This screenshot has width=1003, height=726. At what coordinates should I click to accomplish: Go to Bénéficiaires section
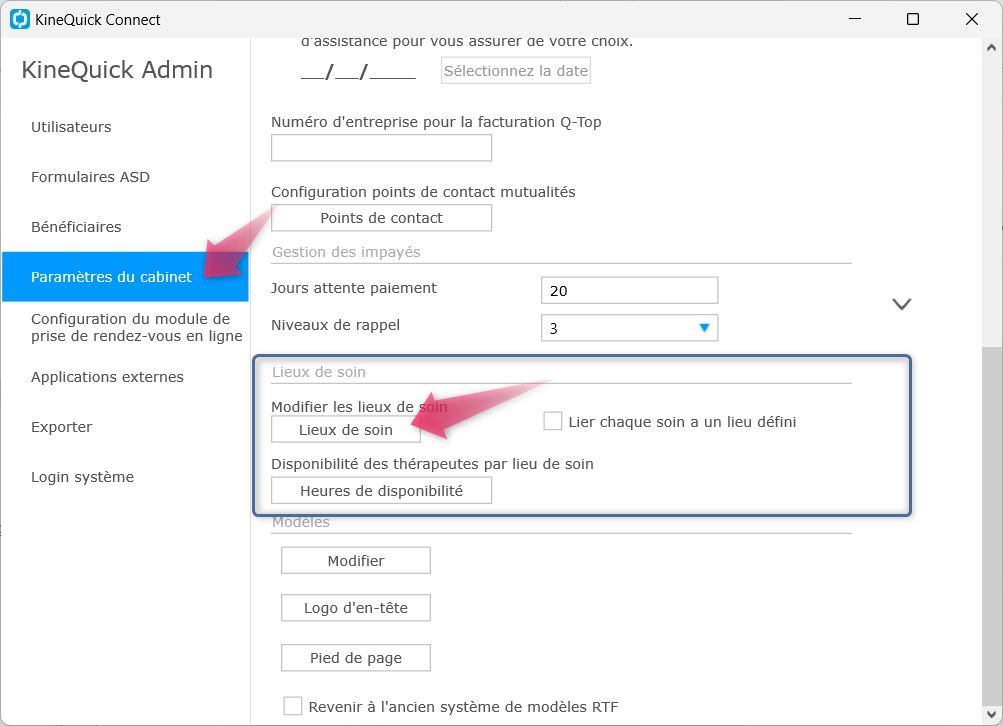(76, 226)
